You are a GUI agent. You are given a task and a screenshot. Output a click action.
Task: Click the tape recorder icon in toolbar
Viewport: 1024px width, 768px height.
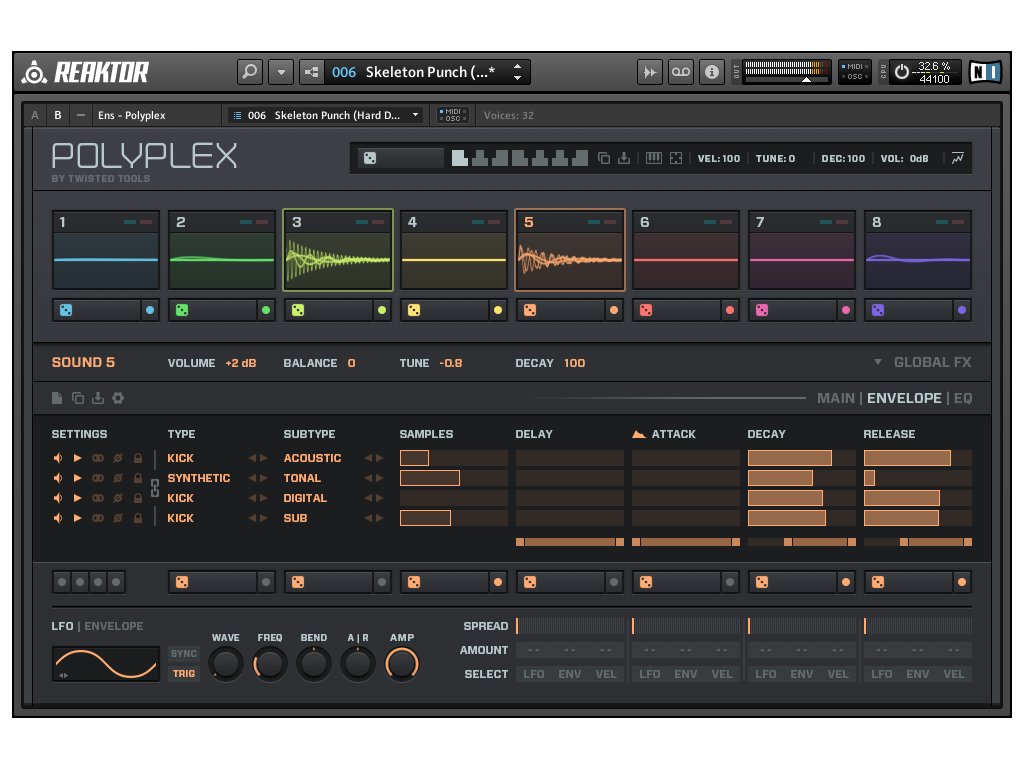click(680, 72)
